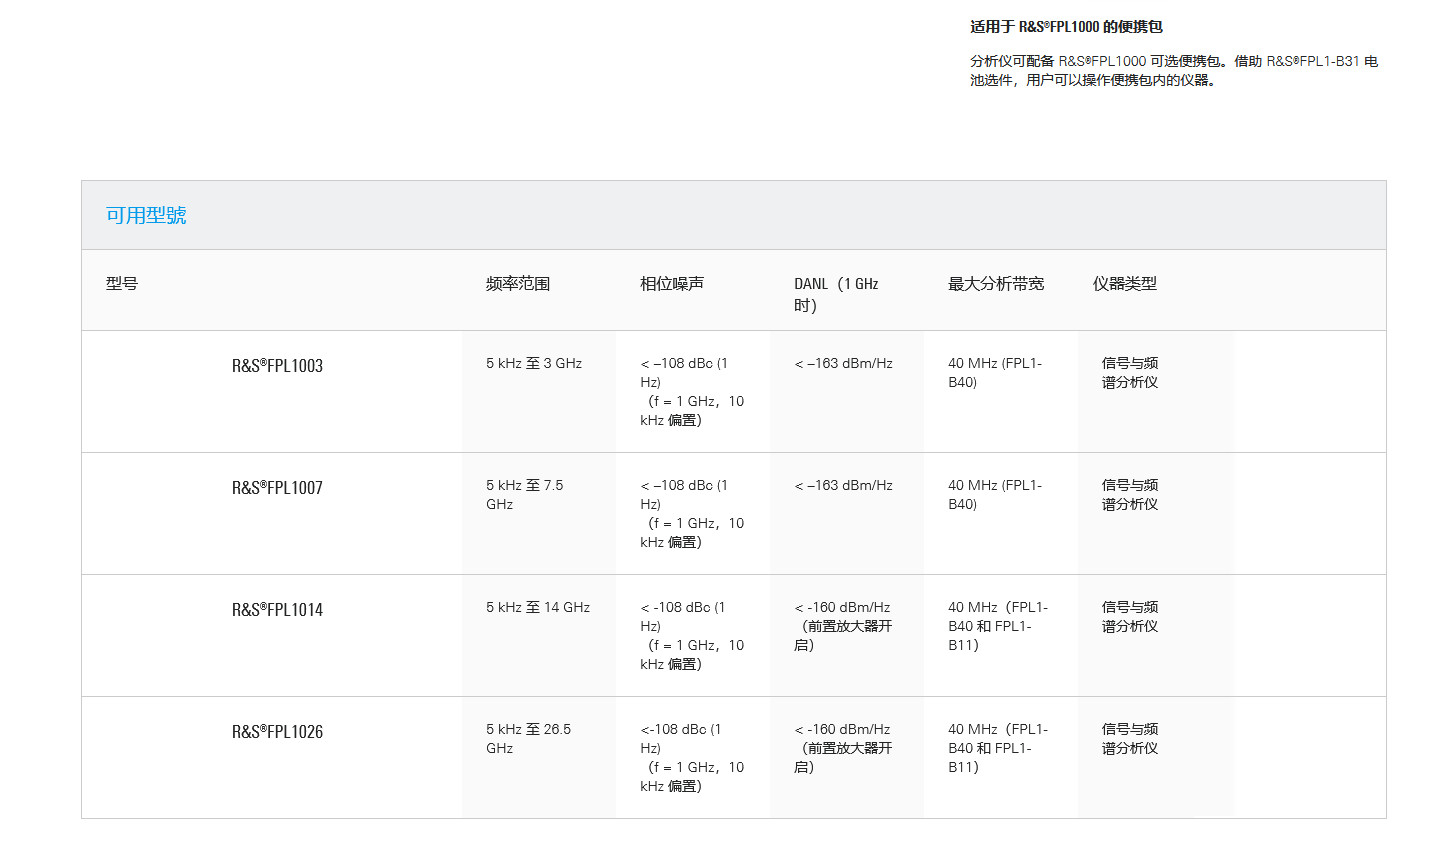This screenshot has width=1443, height=864.
Task: Click the 5 kHz 至 3 GHz frequency cell
Action: point(534,363)
